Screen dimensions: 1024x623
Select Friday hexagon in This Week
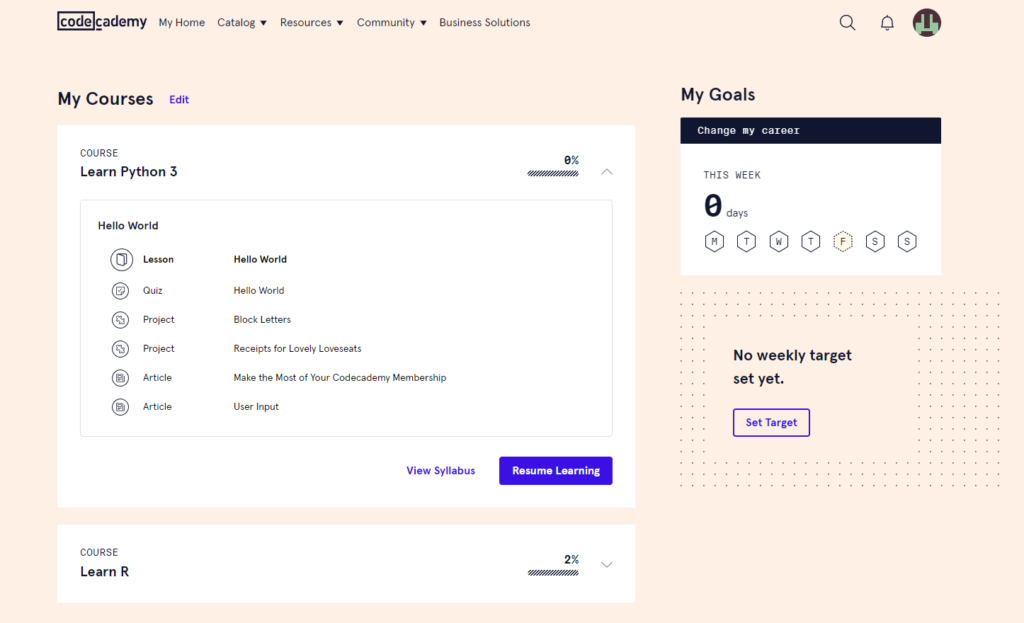click(843, 242)
